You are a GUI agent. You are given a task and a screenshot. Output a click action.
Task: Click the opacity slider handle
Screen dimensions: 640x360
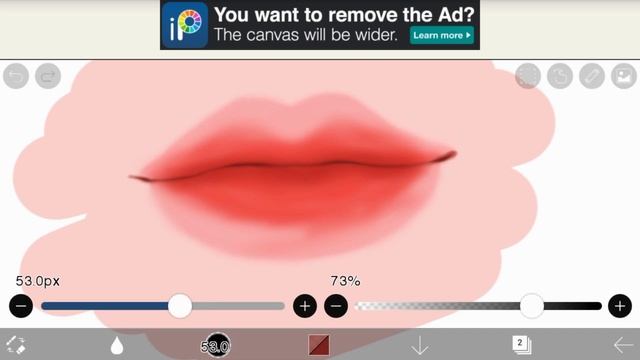tap(532, 306)
